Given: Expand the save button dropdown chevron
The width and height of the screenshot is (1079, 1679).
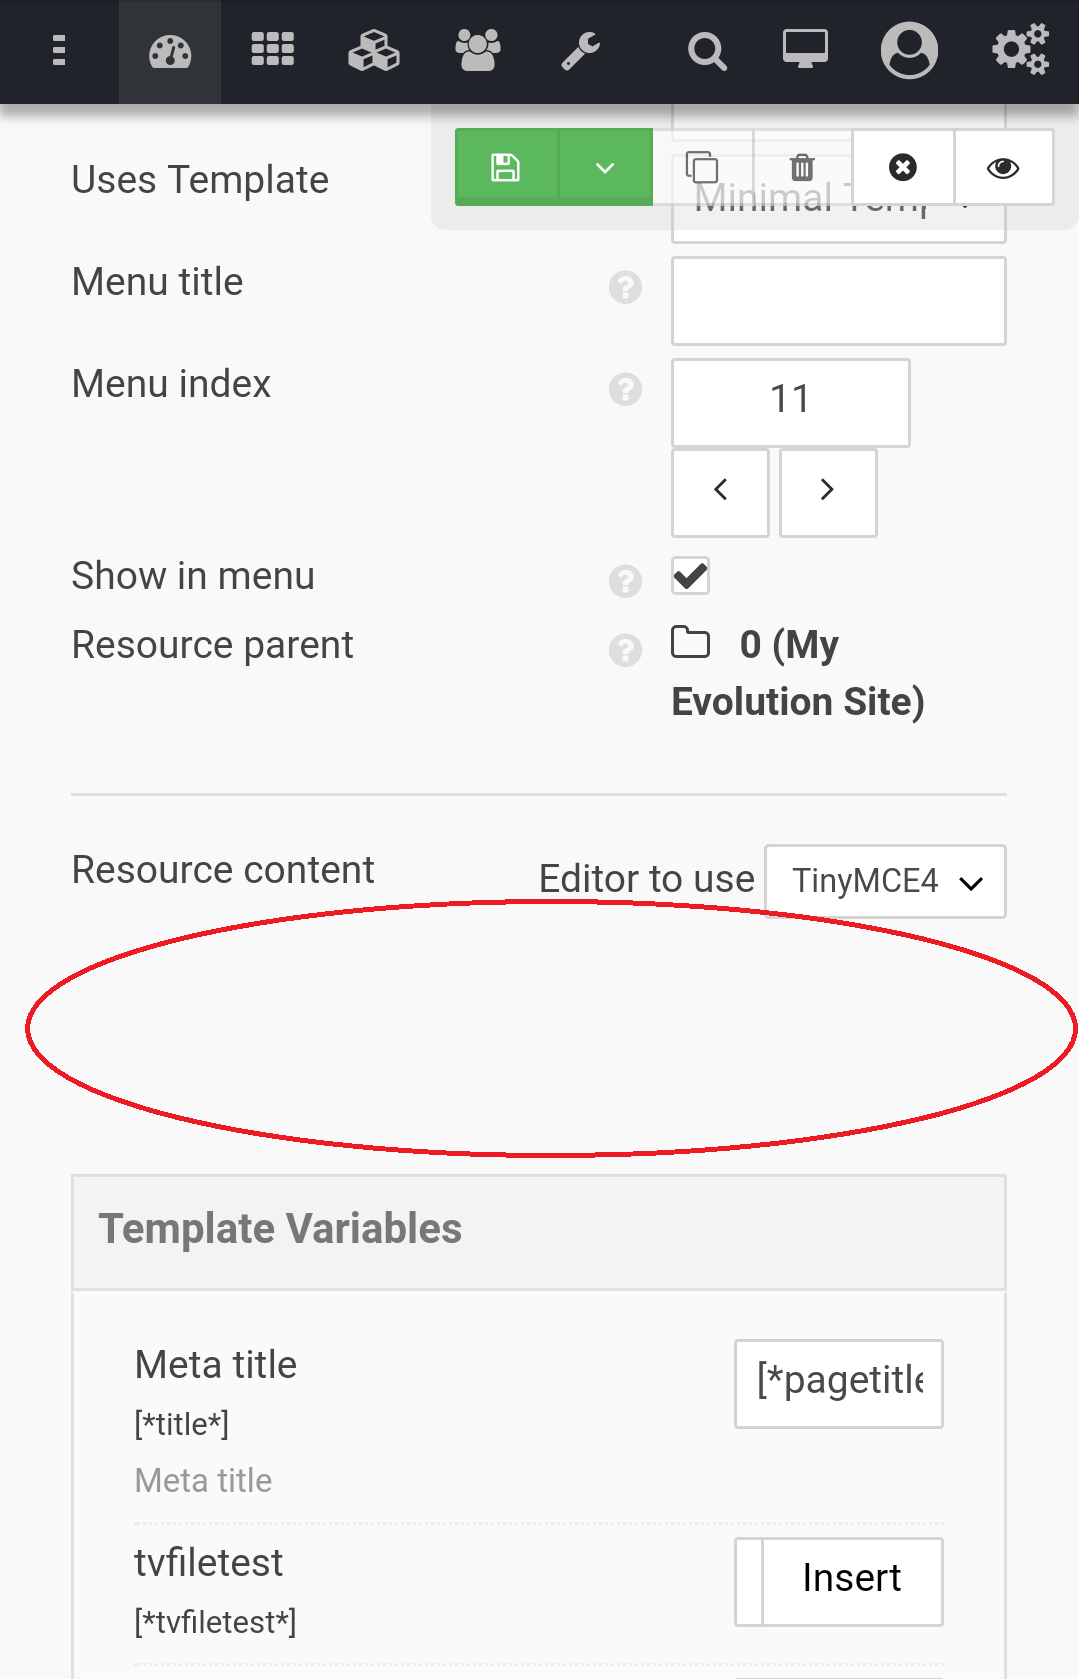Looking at the screenshot, I should coord(603,167).
